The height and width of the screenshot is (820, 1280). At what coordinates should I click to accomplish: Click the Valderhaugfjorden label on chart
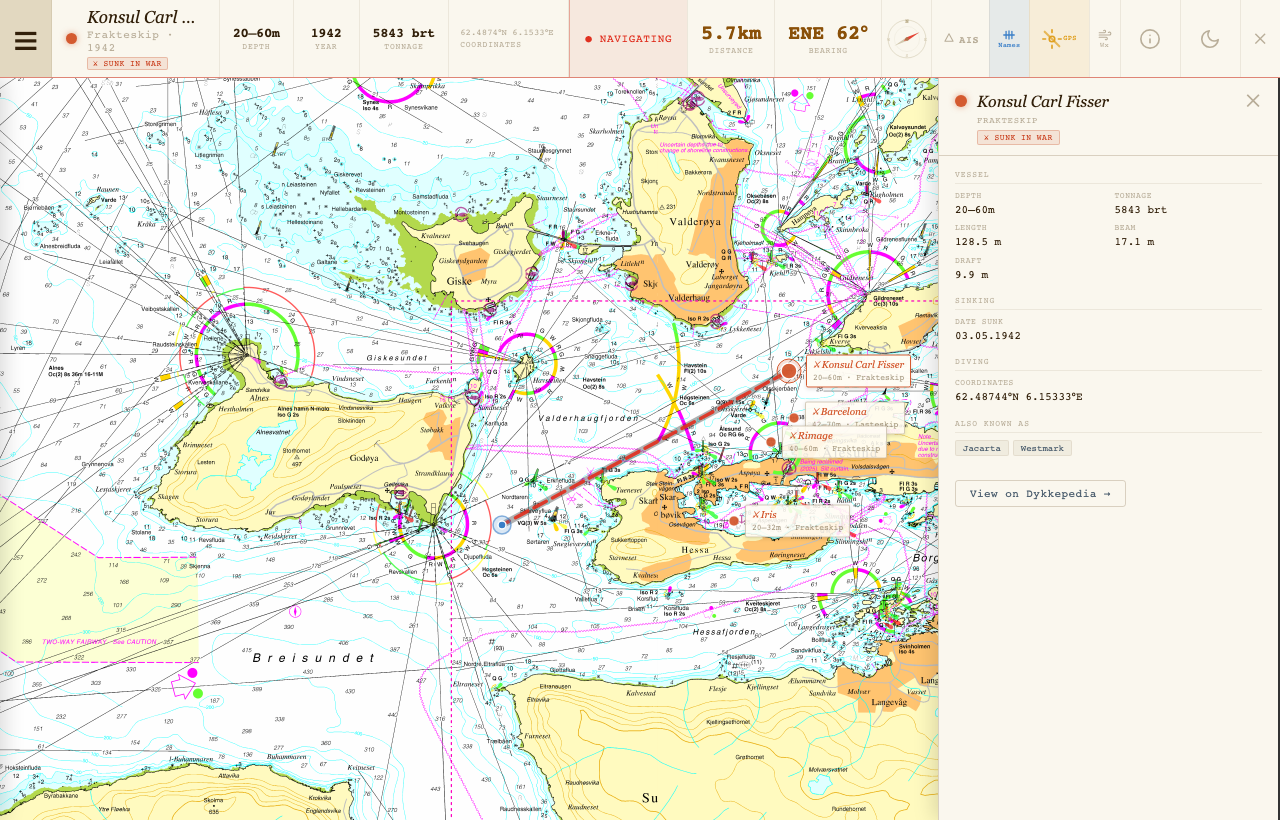tap(588, 417)
